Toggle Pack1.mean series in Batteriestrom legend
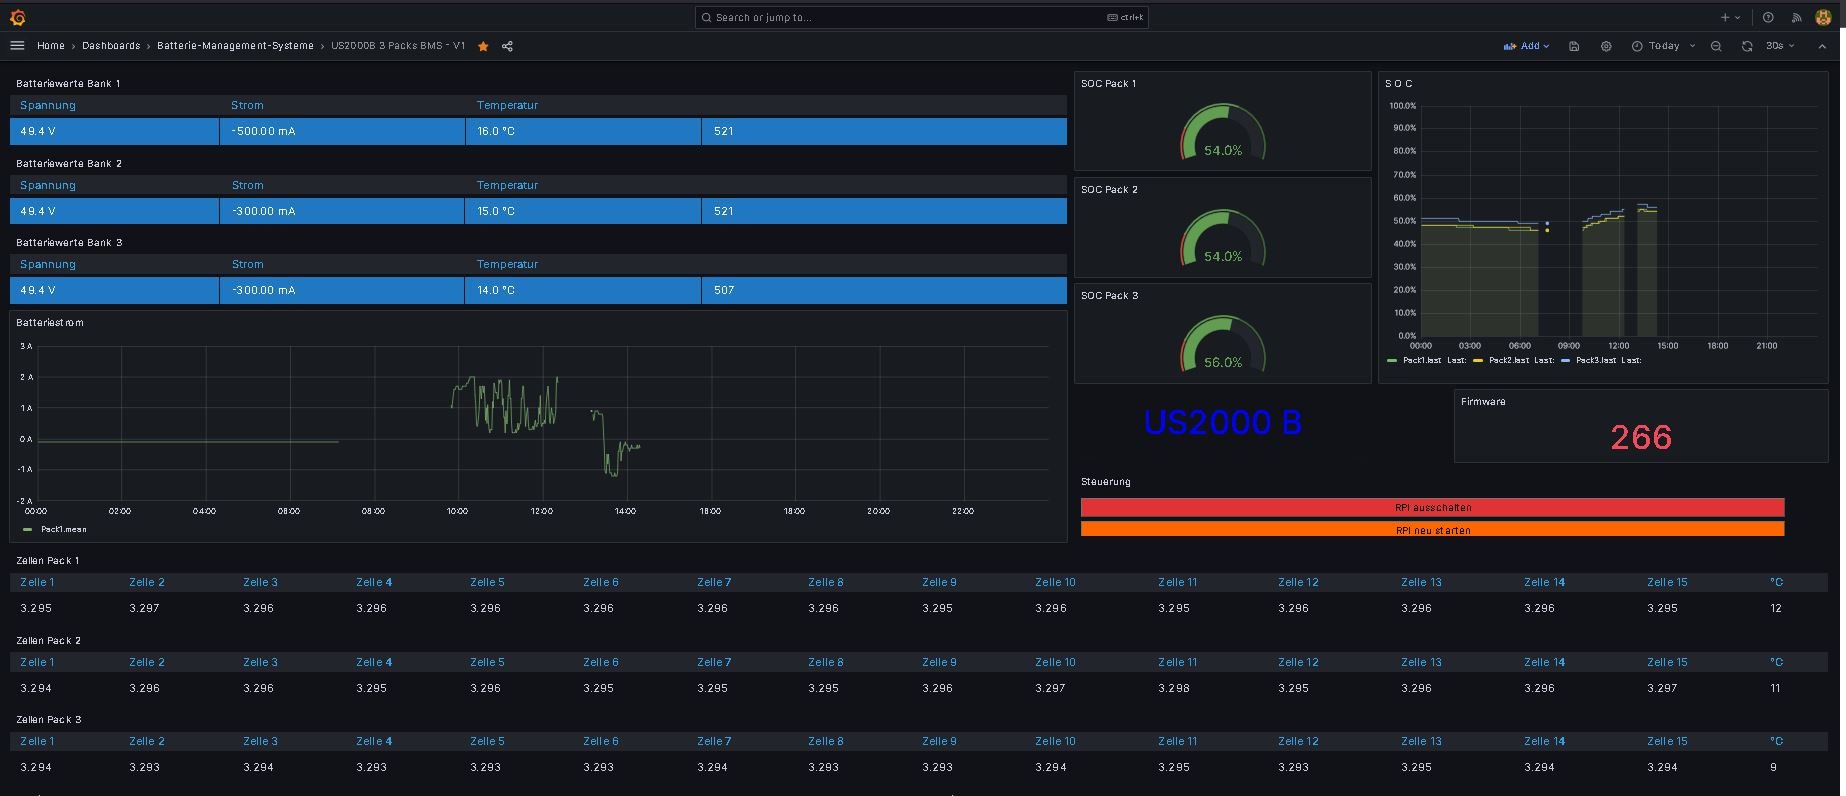This screenshot has height=796, width=1846. point(63,529)
